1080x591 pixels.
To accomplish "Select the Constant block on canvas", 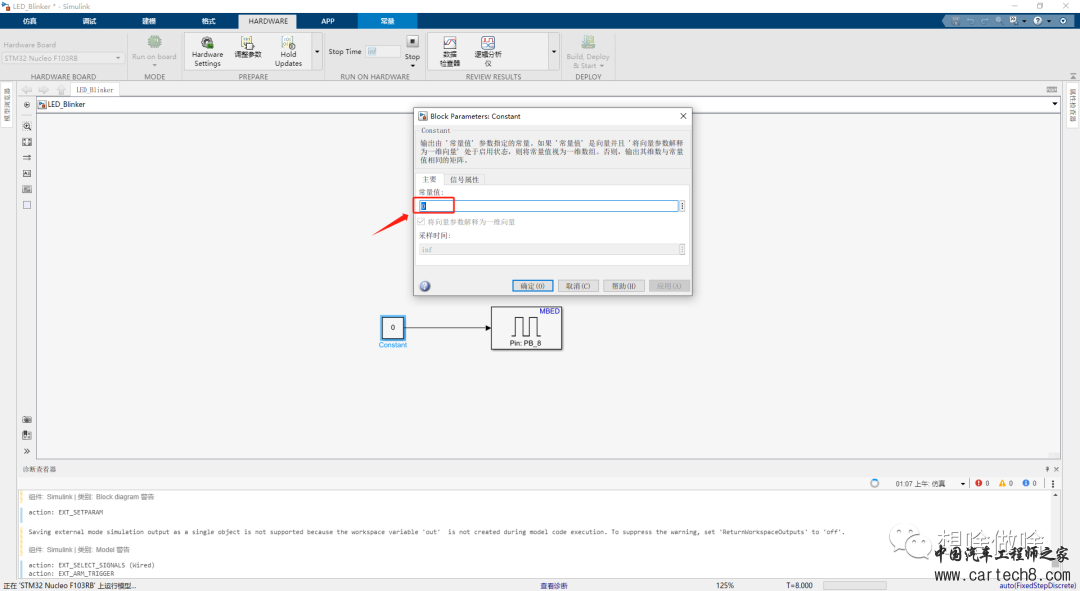I will tap(393, 327).
